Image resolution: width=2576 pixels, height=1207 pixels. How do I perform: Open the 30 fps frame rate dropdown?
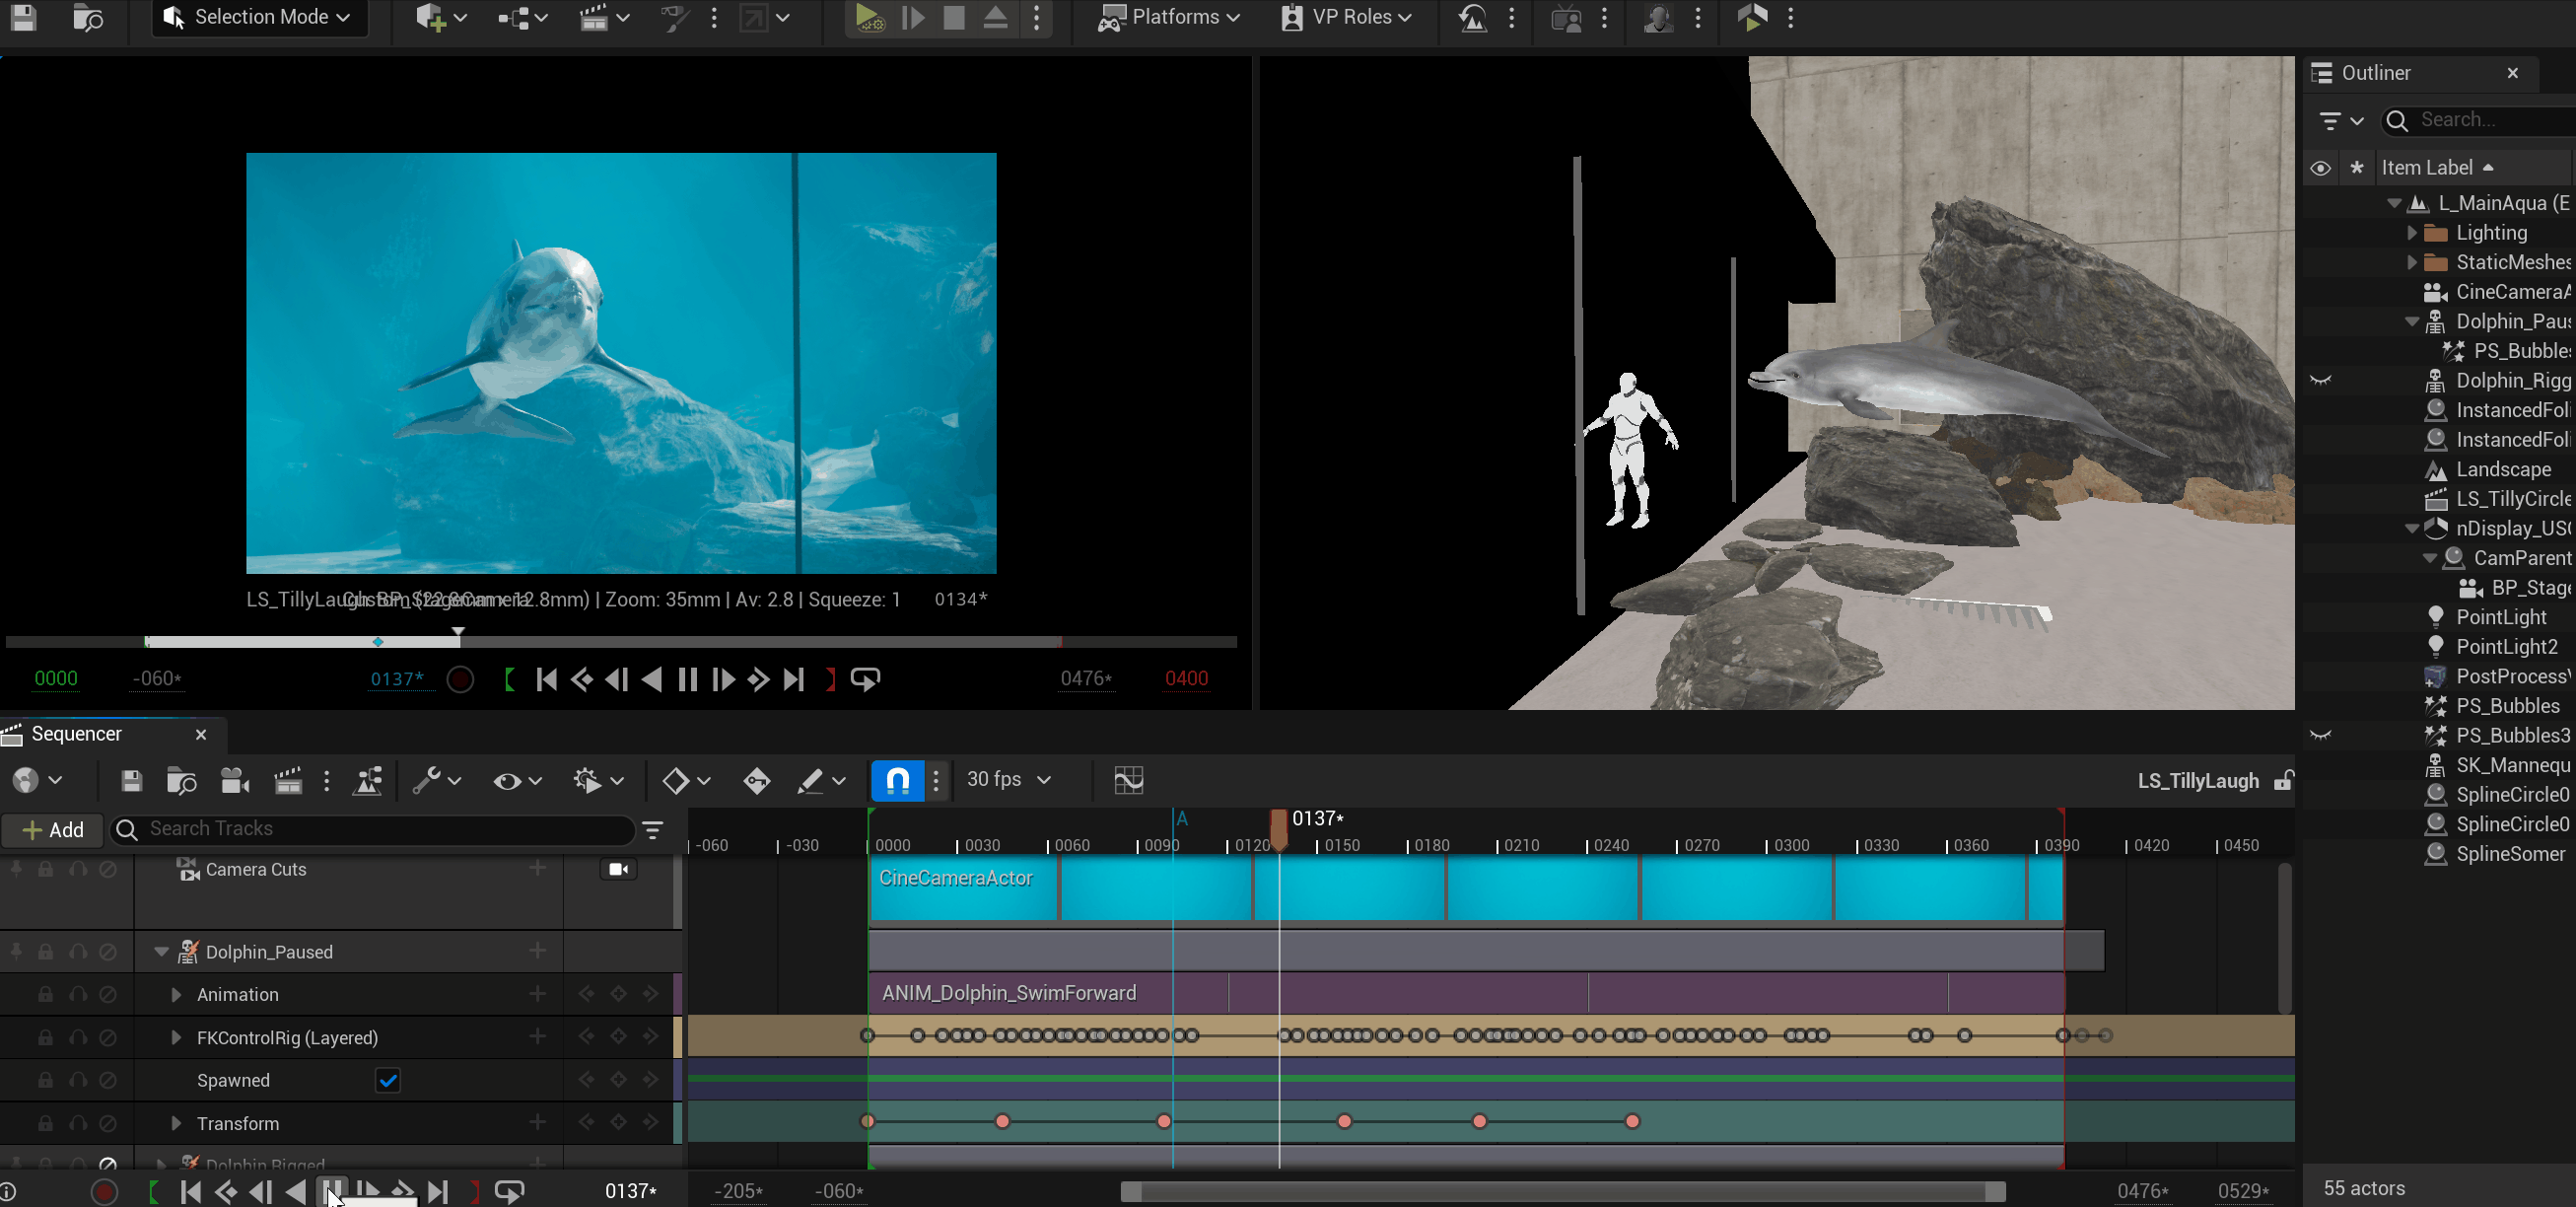pos(1008,780)
